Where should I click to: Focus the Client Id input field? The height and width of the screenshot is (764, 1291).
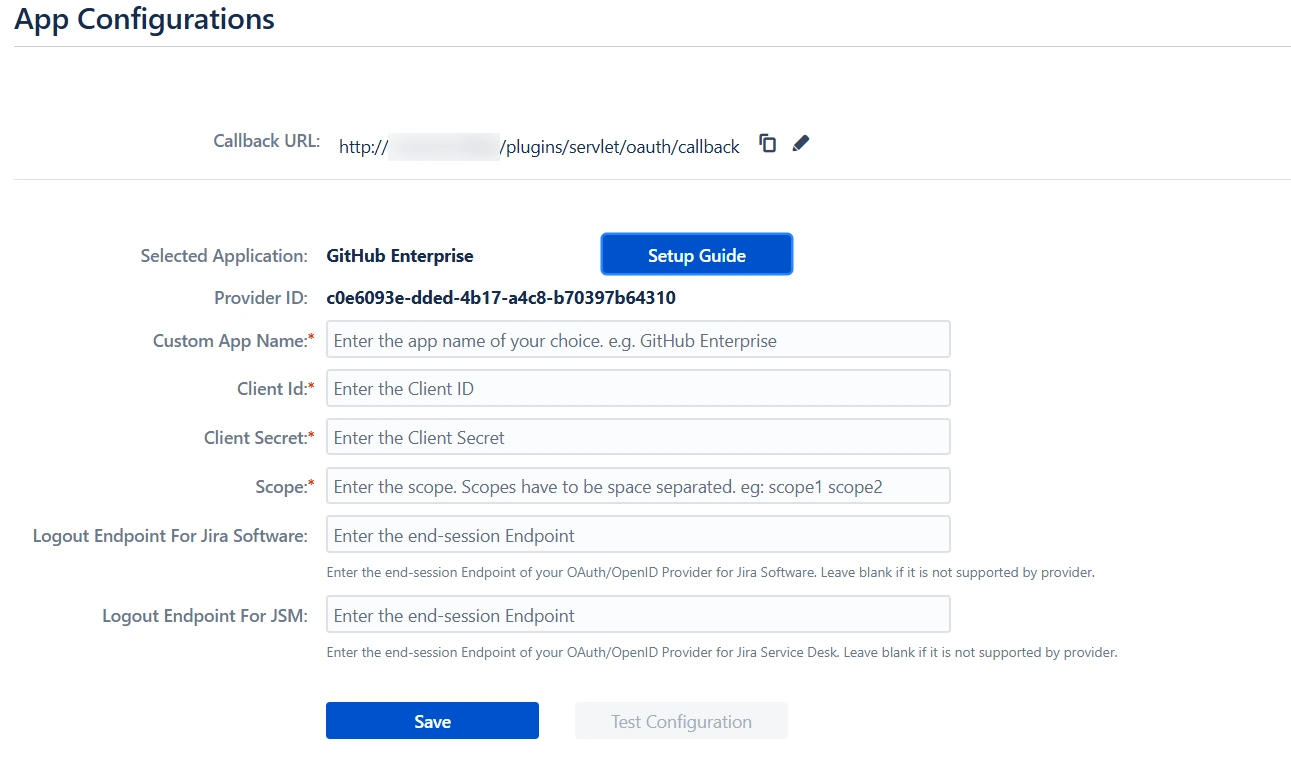[x=638, y=388]
